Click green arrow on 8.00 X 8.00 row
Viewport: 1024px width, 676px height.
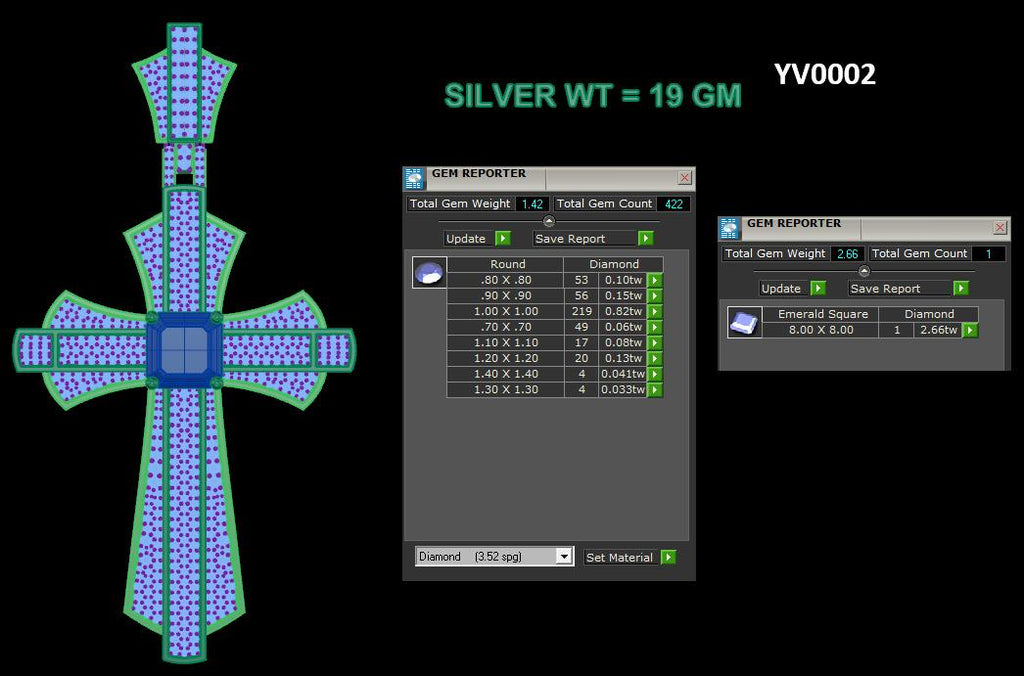[970, 330]
